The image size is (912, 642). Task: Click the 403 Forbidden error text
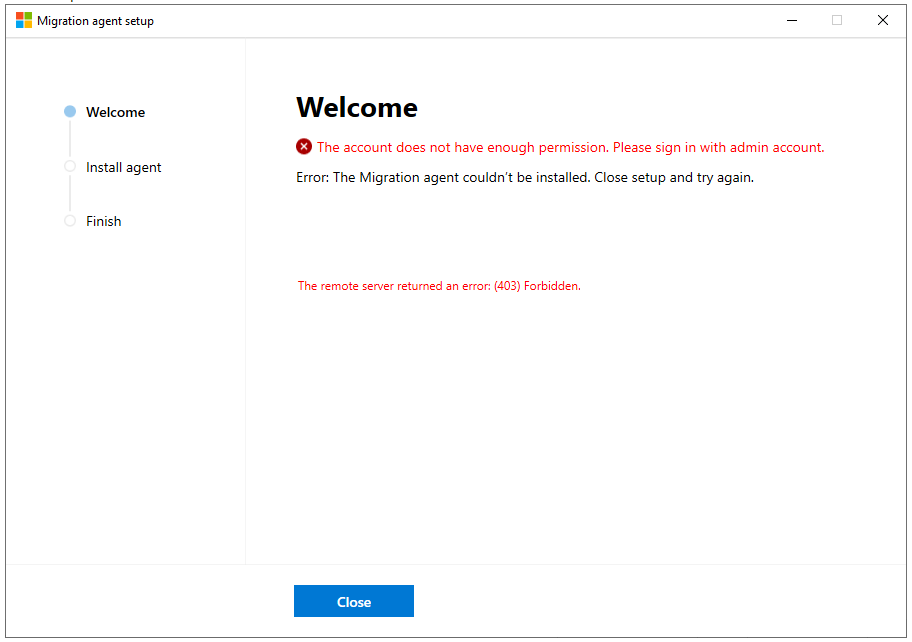(439, 285)
